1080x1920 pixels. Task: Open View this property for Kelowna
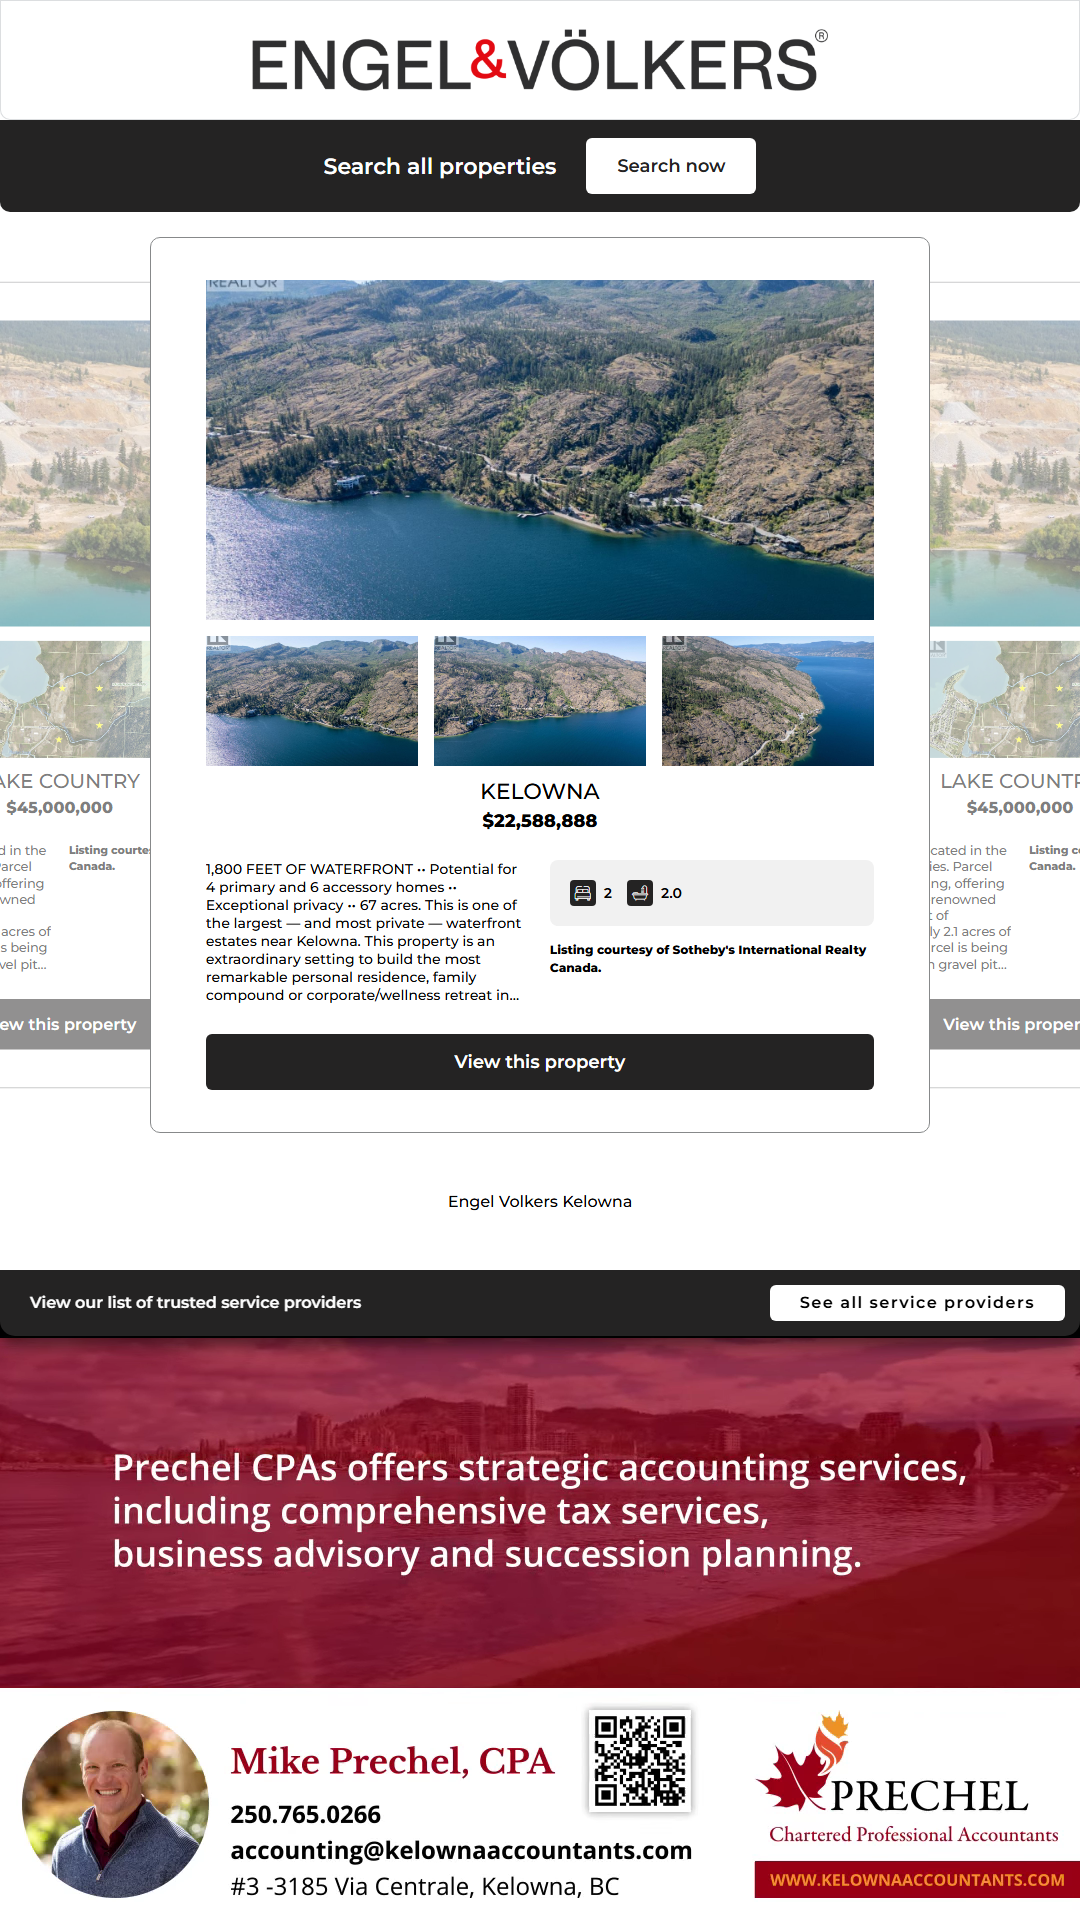point(540,1062)
